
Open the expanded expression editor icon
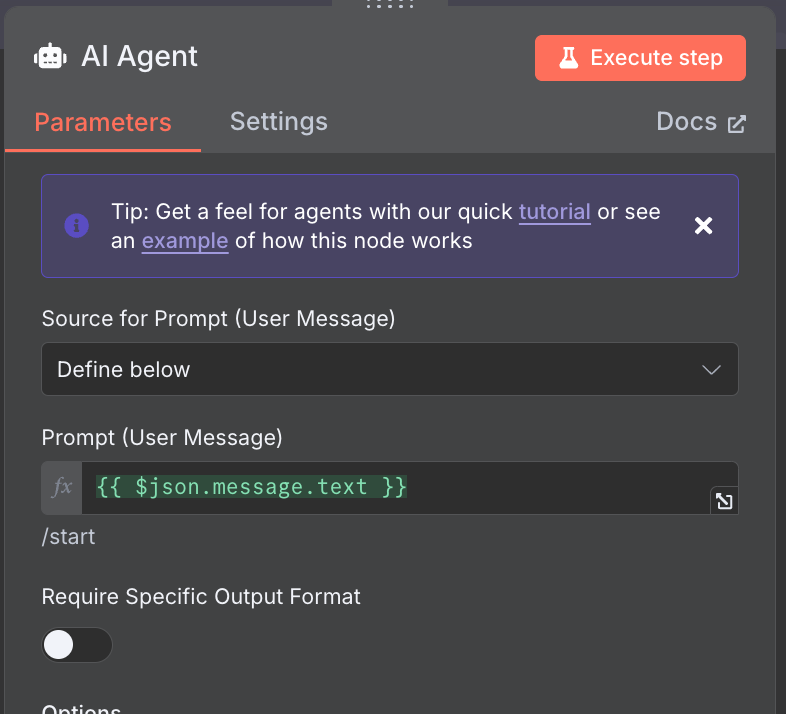click(x=723, y=501)
